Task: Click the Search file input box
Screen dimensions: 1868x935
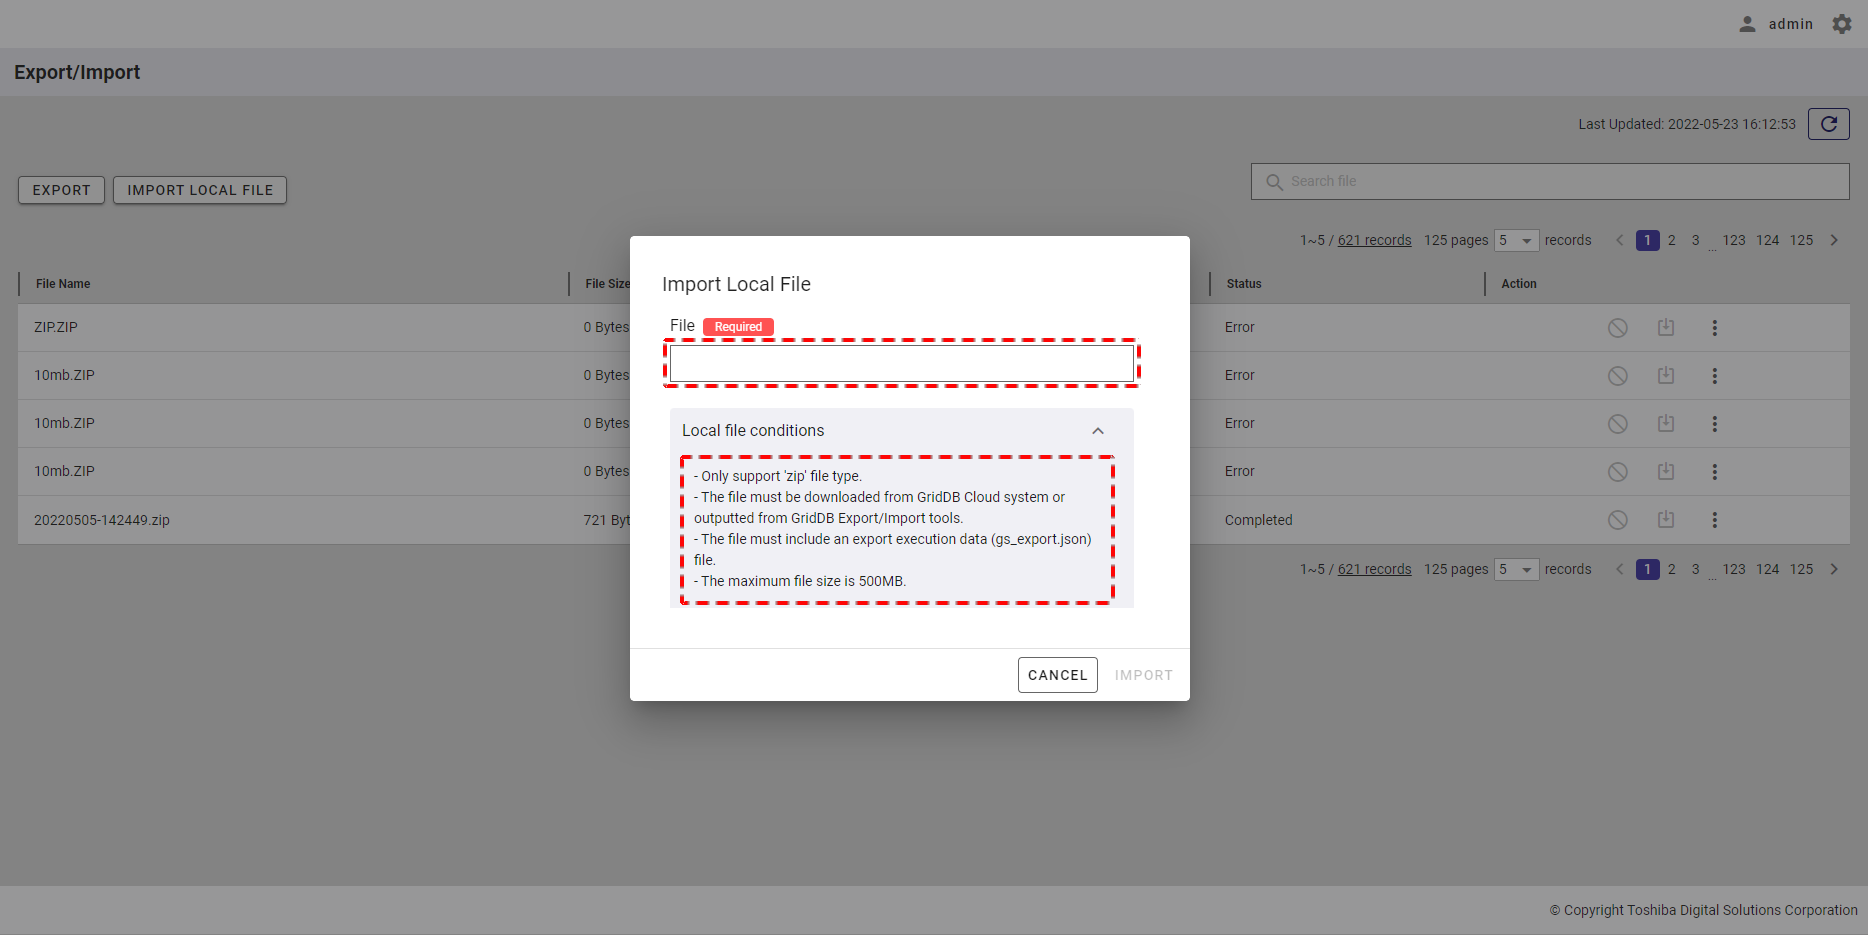Action: coord(1560,182)
